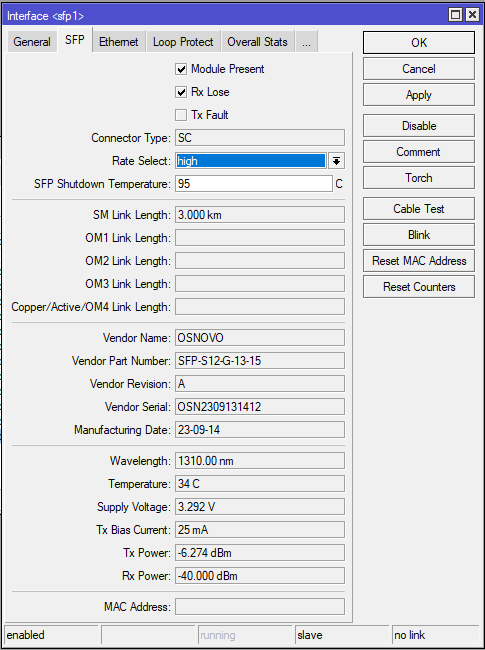Click the Rate Select field showing high
485x650 pixels.
click(x=251, y=161)
